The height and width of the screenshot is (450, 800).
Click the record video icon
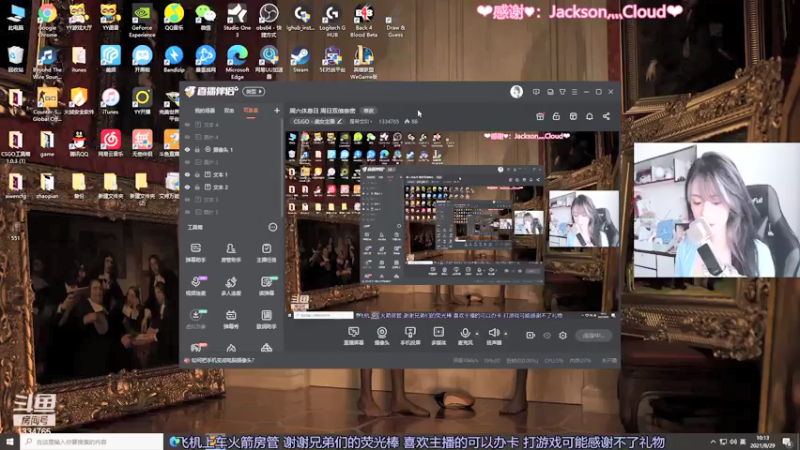(x=531, y=335)
